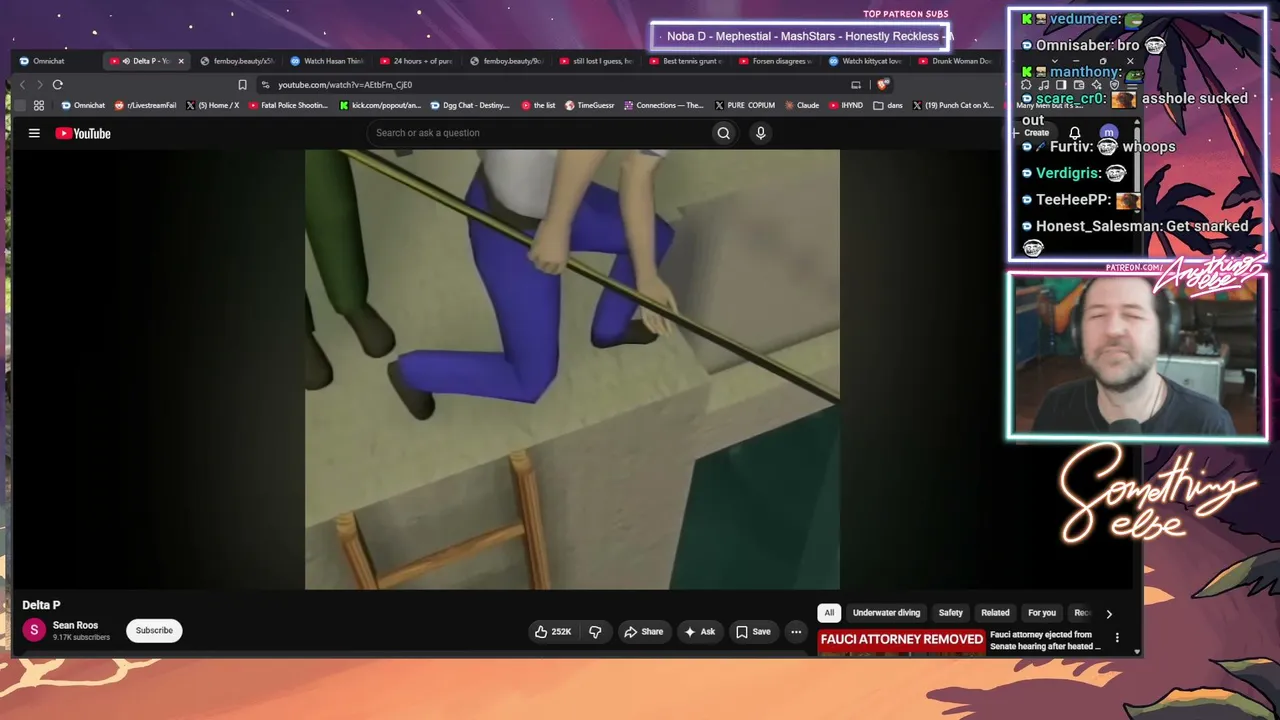
Task: Switch to the 24 hours + of pure tab
Action: point(417,61)
